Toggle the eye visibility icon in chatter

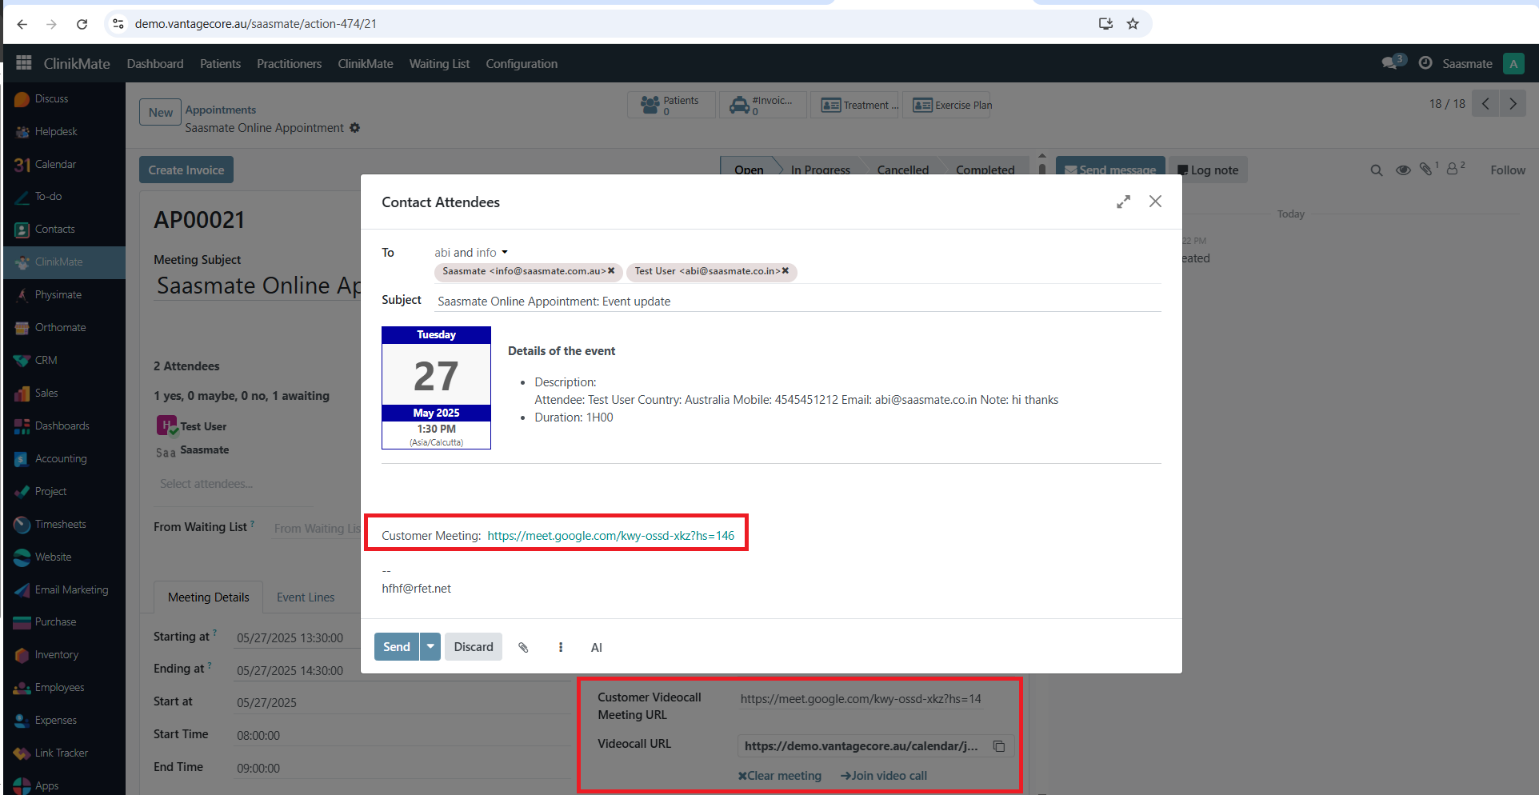pyautogui.click(x=1403, y=170)
